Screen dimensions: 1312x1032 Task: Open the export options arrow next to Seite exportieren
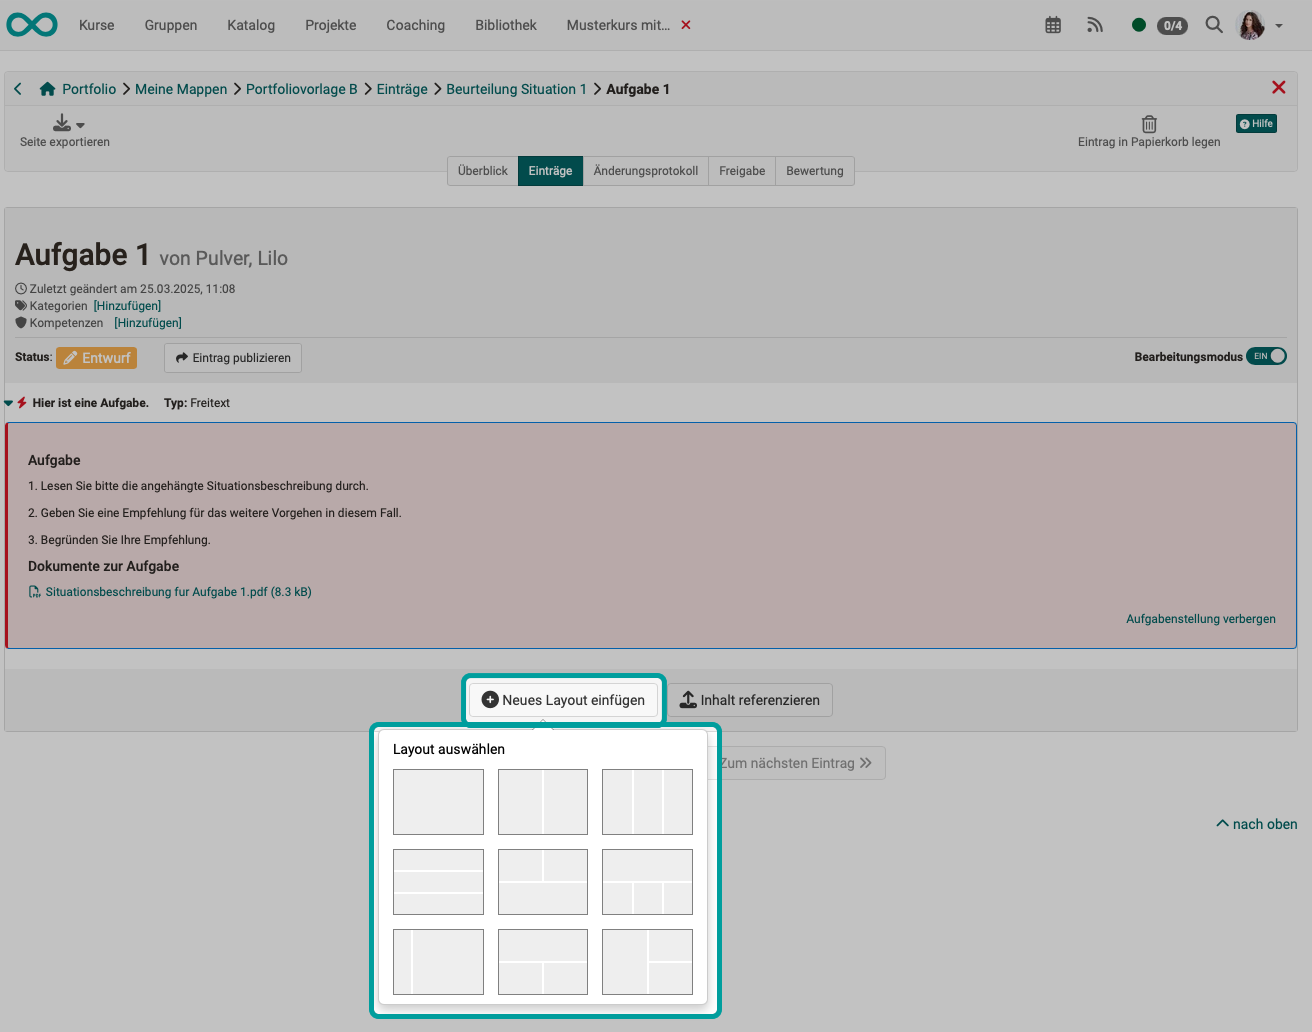coord(79,122)
